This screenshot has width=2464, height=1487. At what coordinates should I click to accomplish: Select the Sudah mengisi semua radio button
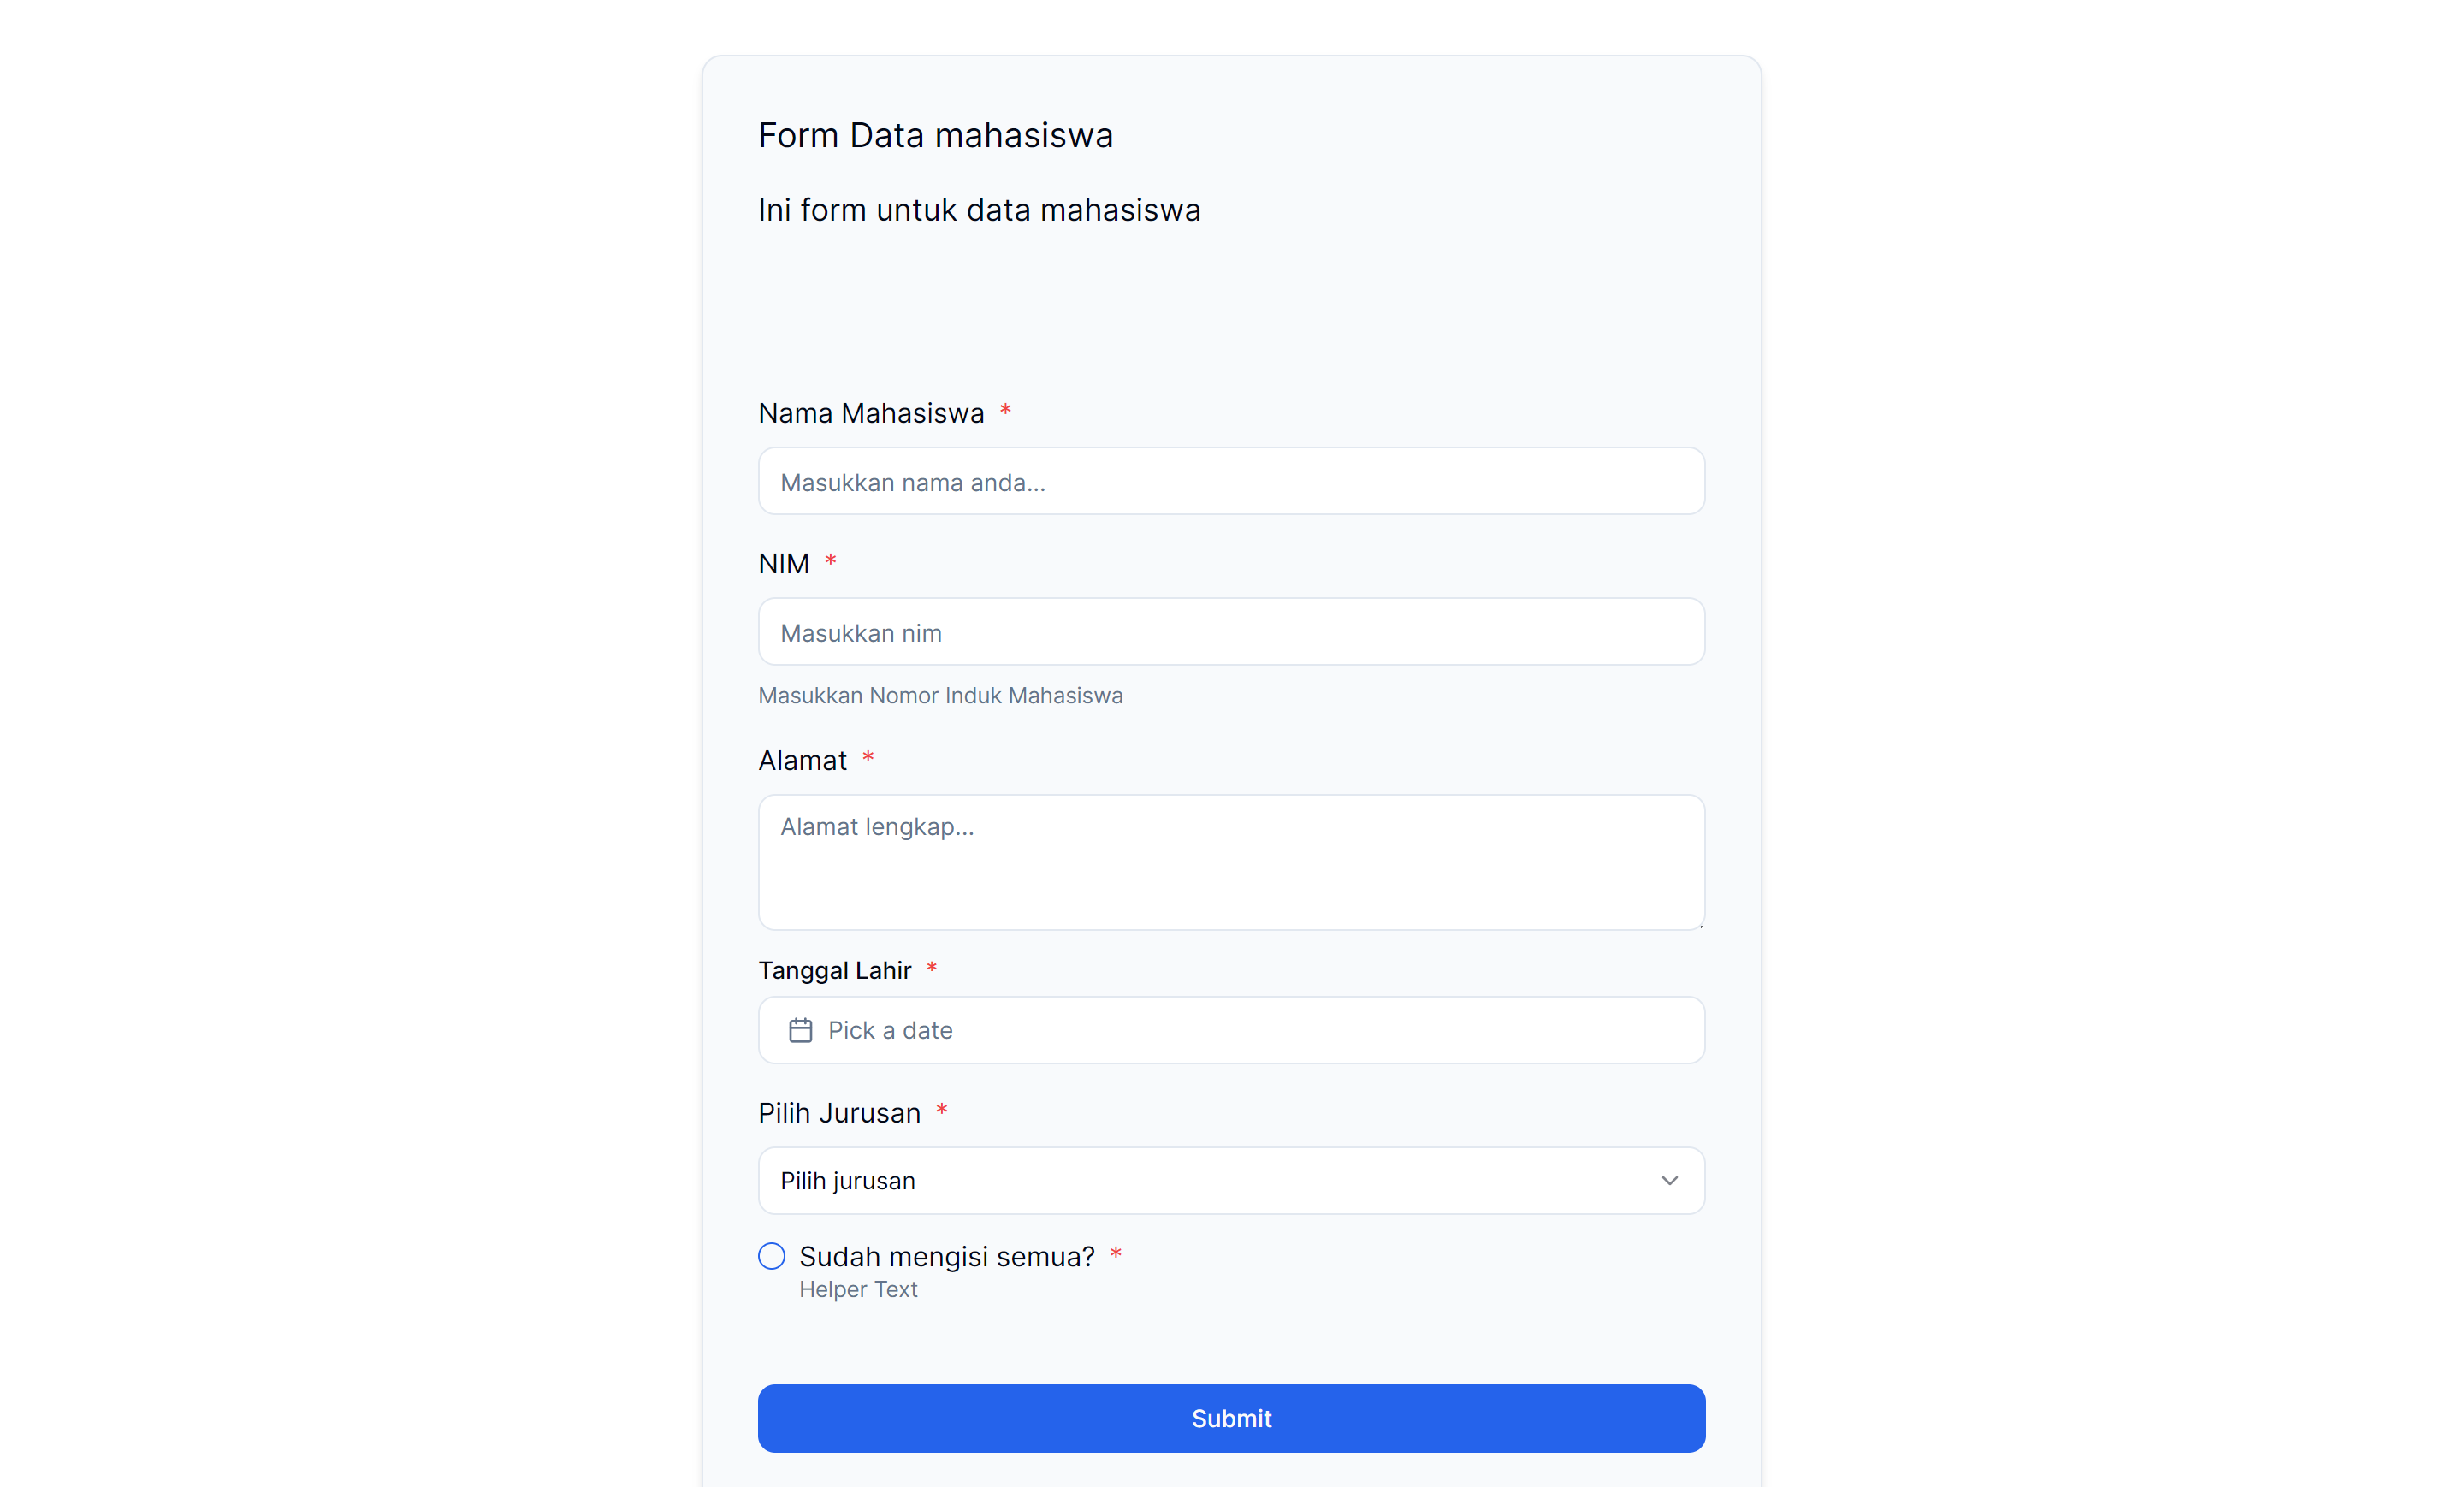tap(771, 1256)
